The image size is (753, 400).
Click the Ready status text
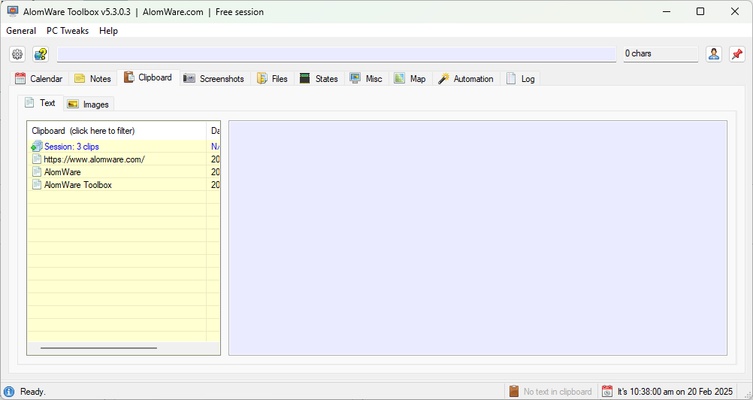(x=33, y=392)
